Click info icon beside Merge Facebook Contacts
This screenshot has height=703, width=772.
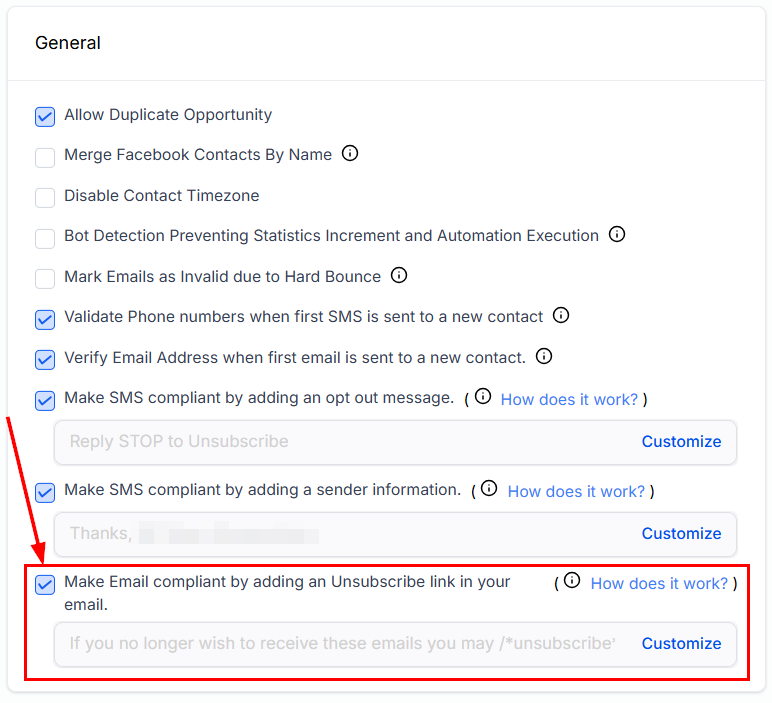(x=350, y=154)
